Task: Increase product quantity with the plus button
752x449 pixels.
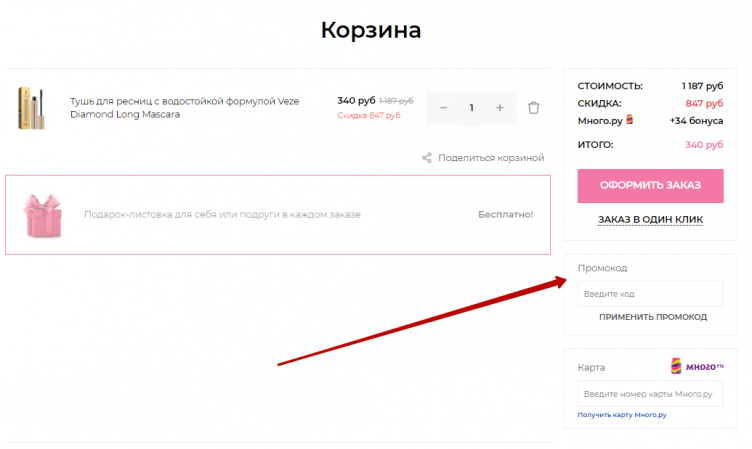Action: (500, 108)
